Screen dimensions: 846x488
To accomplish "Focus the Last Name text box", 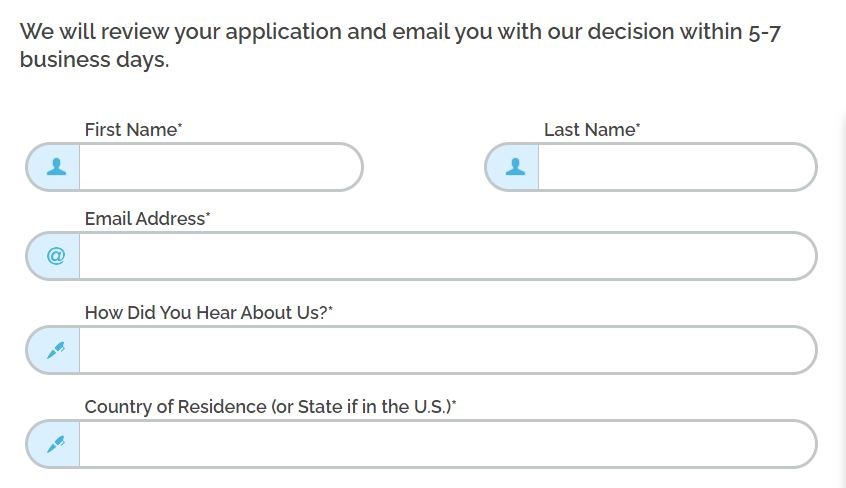I will [677, 167].
